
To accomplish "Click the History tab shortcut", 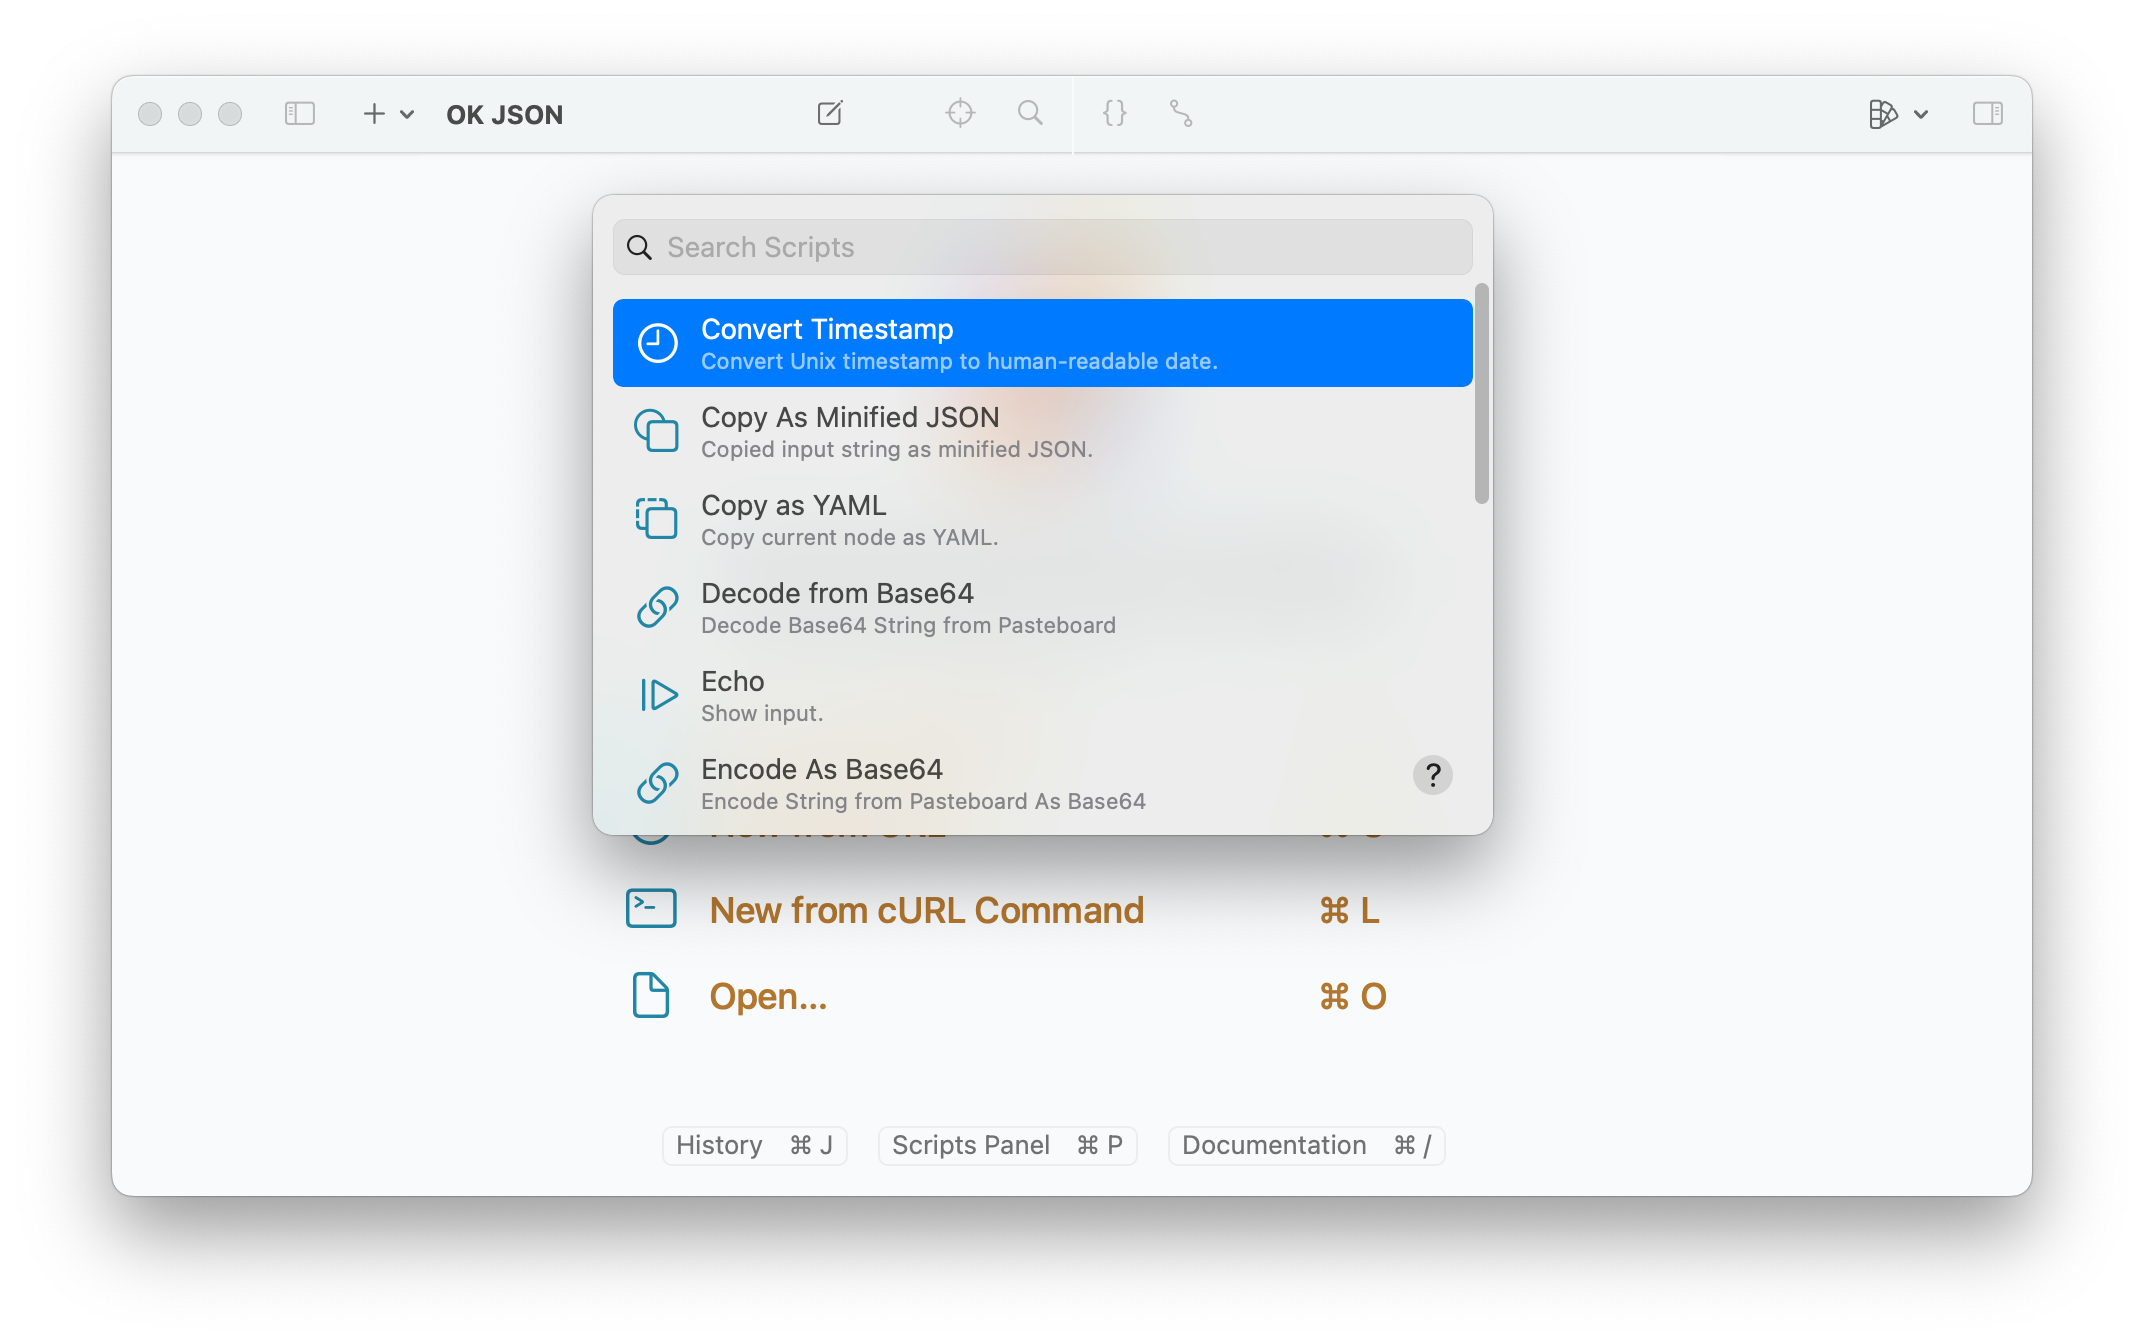I will click(x=755, y=1144).
